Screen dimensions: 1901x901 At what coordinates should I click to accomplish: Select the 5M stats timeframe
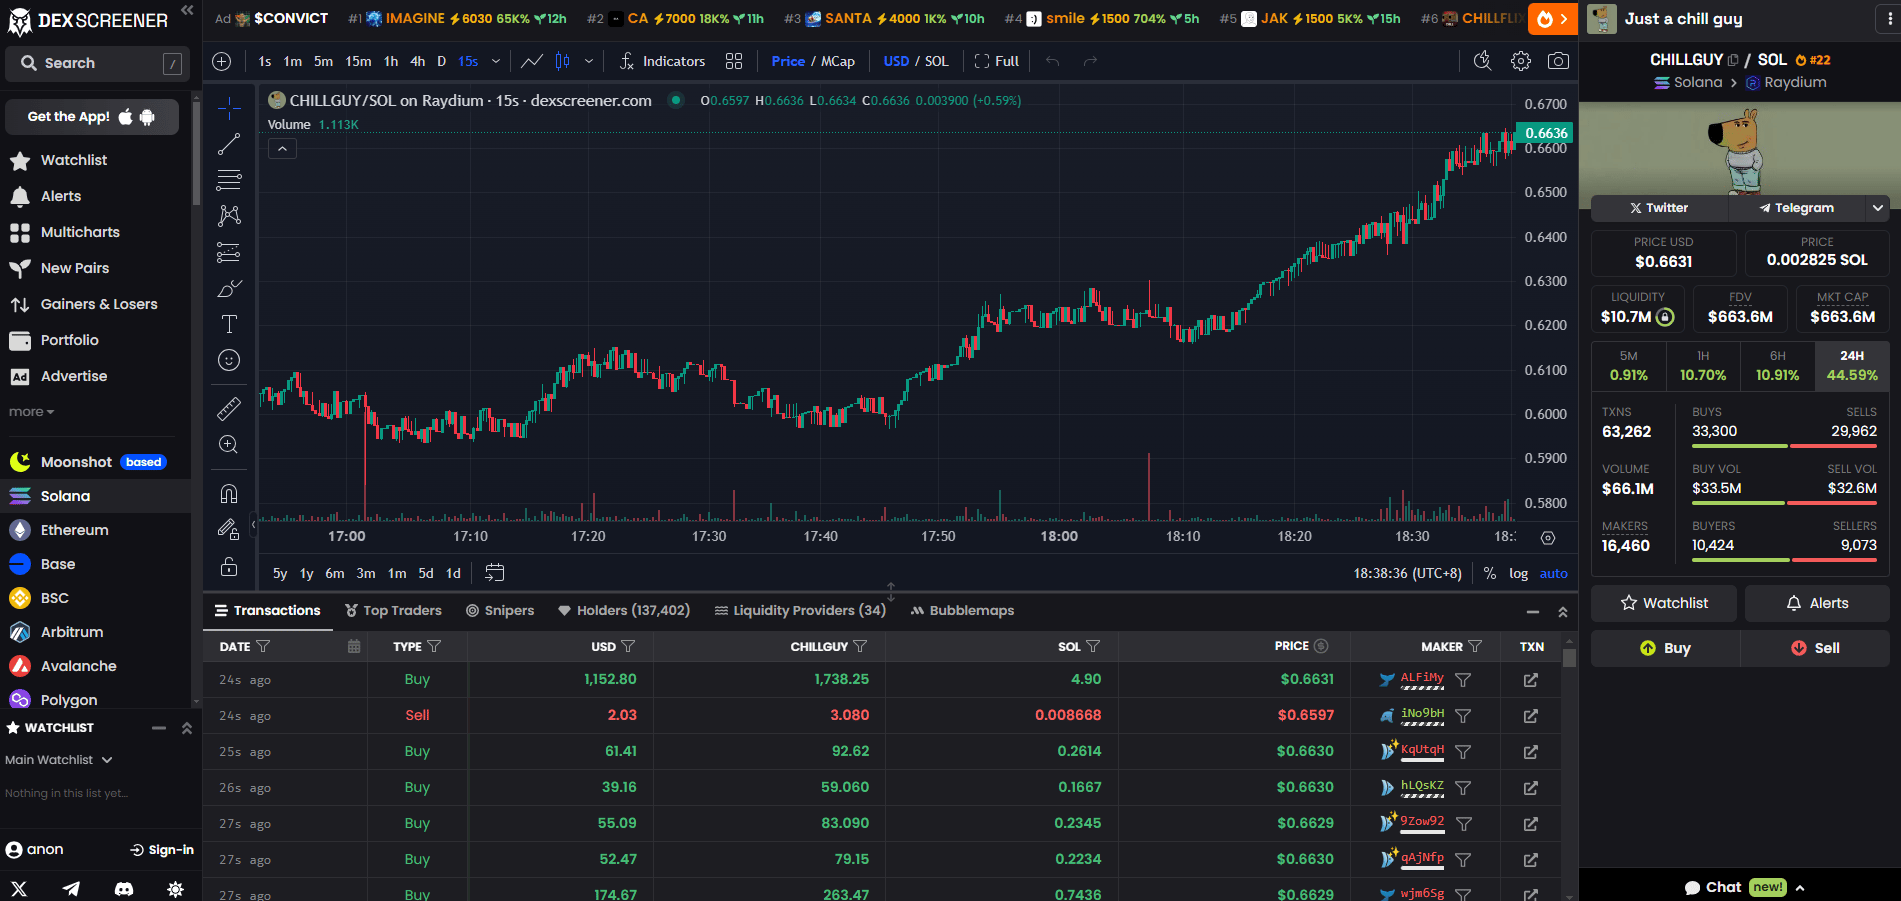click(x=1629, y=366)
